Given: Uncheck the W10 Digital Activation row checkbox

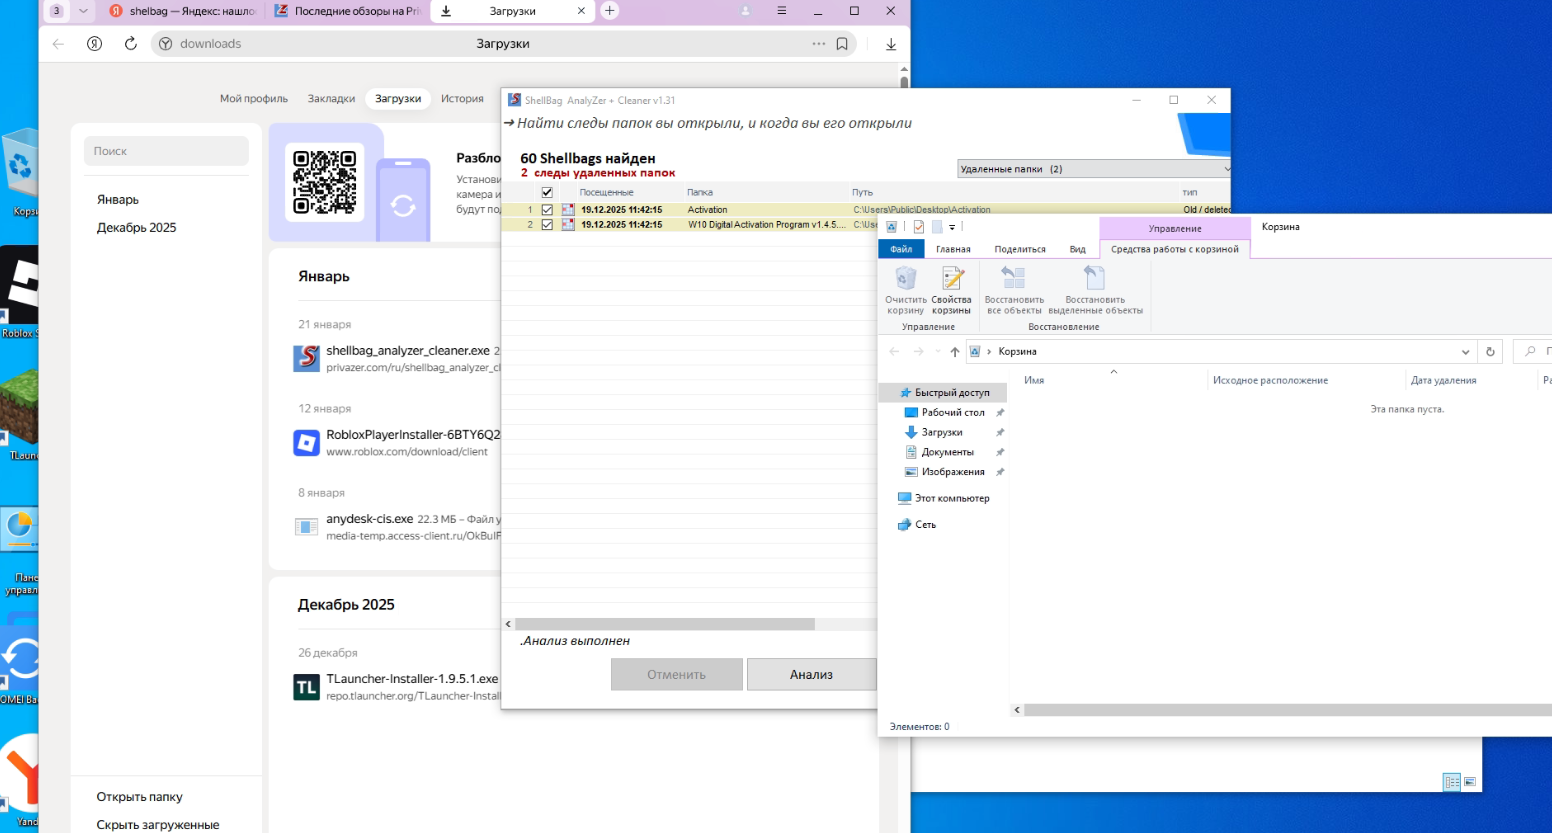Looking at the screenshot, I should coord(547,225).
